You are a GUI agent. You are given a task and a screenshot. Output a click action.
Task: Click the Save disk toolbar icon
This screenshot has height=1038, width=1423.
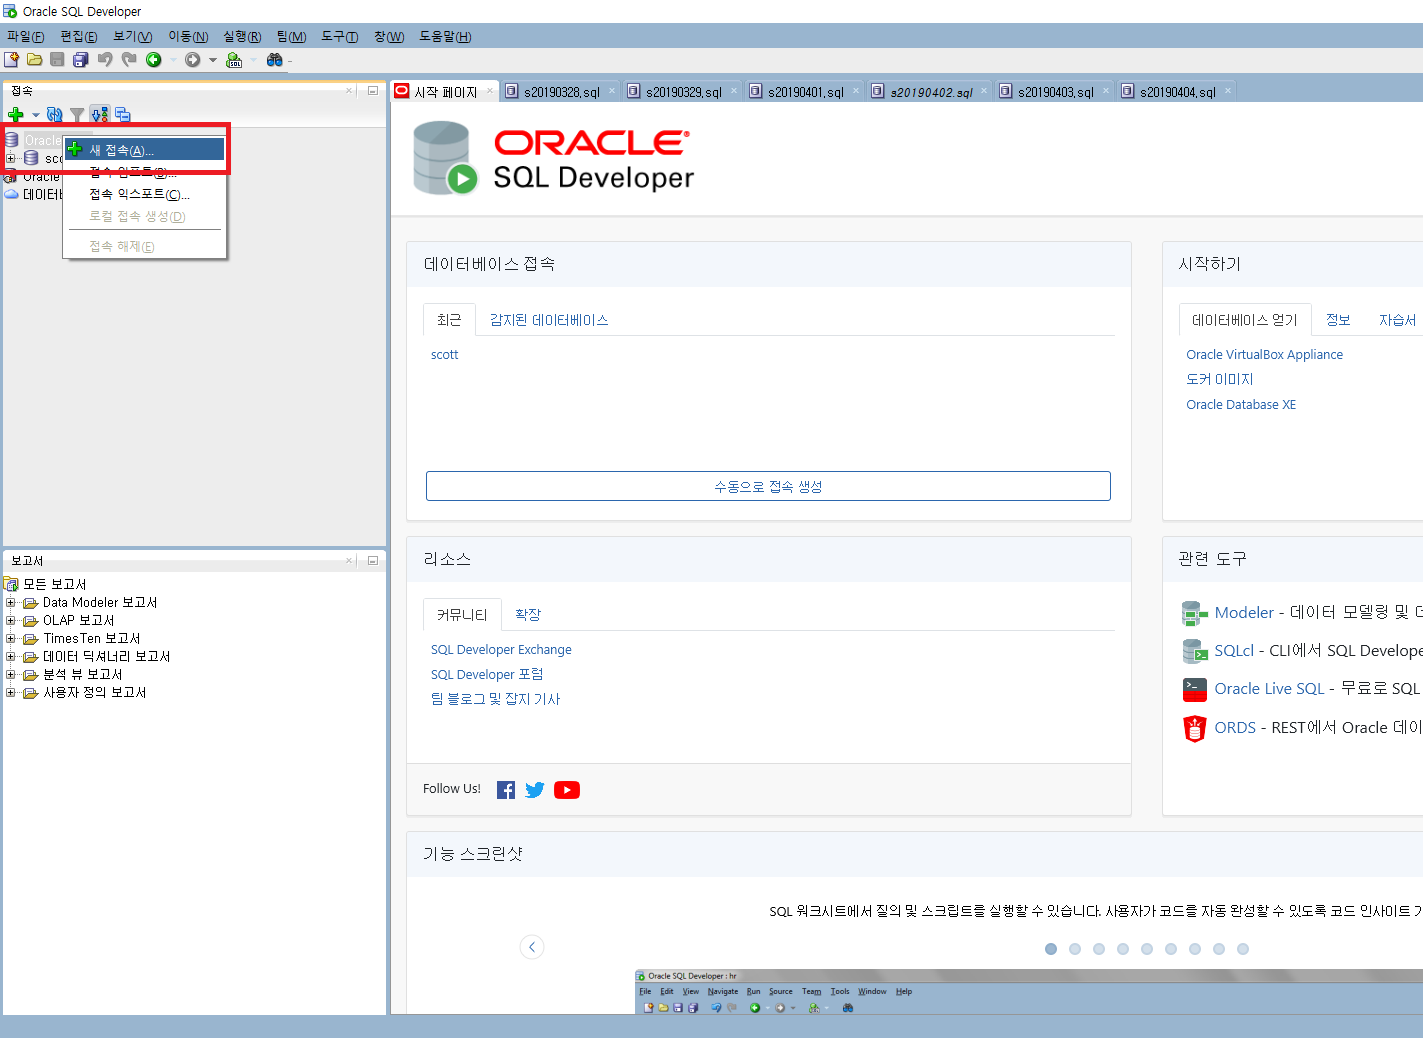point(57,60)
